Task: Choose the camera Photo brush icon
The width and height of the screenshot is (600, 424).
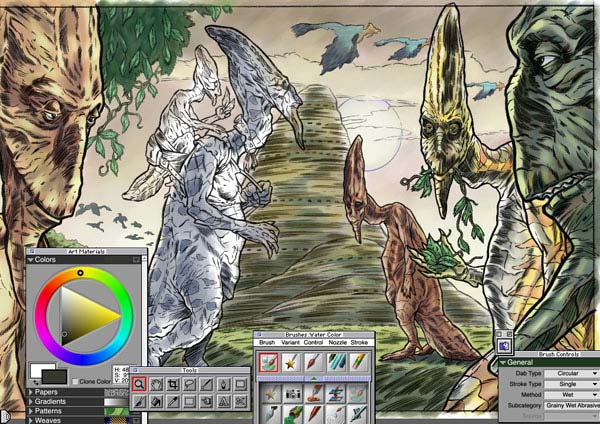Action: [293, 395]
